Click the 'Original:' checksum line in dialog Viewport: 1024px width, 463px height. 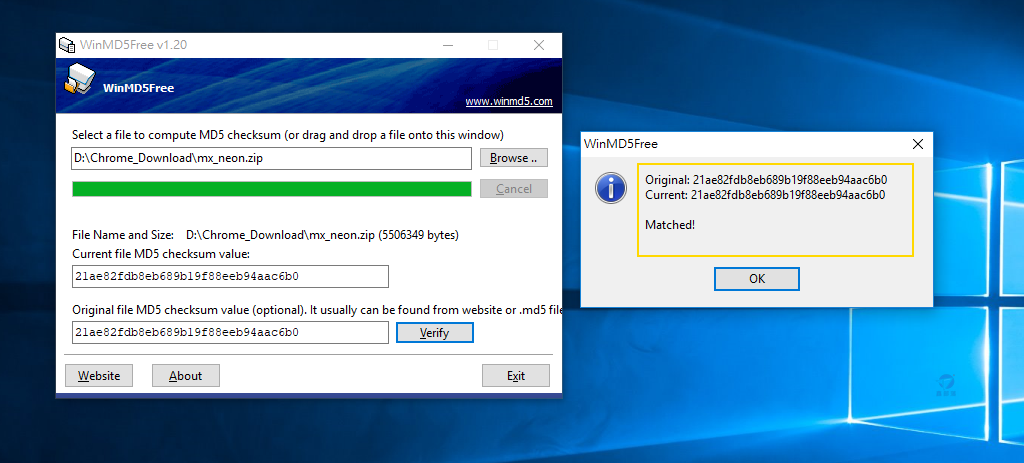tap(766, 180)
